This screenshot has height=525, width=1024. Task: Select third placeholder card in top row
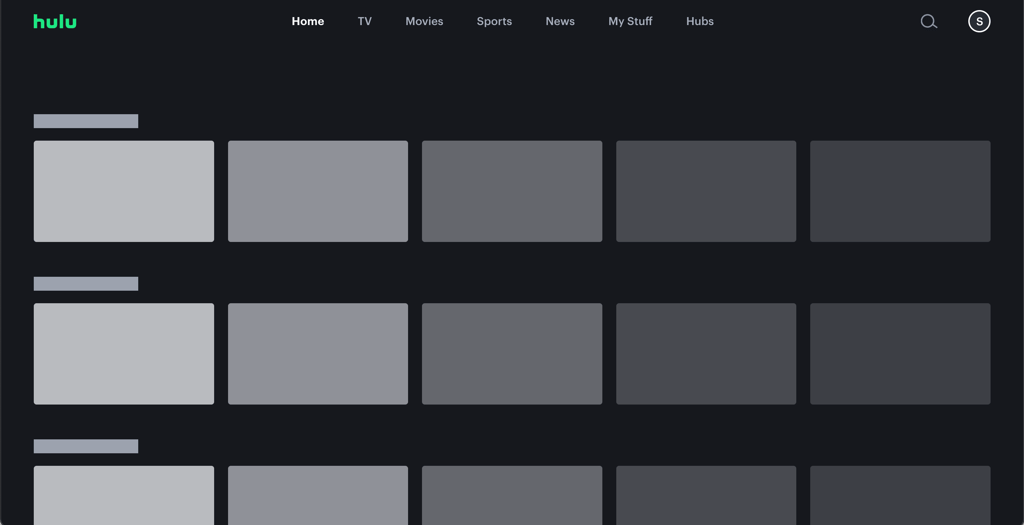[512, 191]
